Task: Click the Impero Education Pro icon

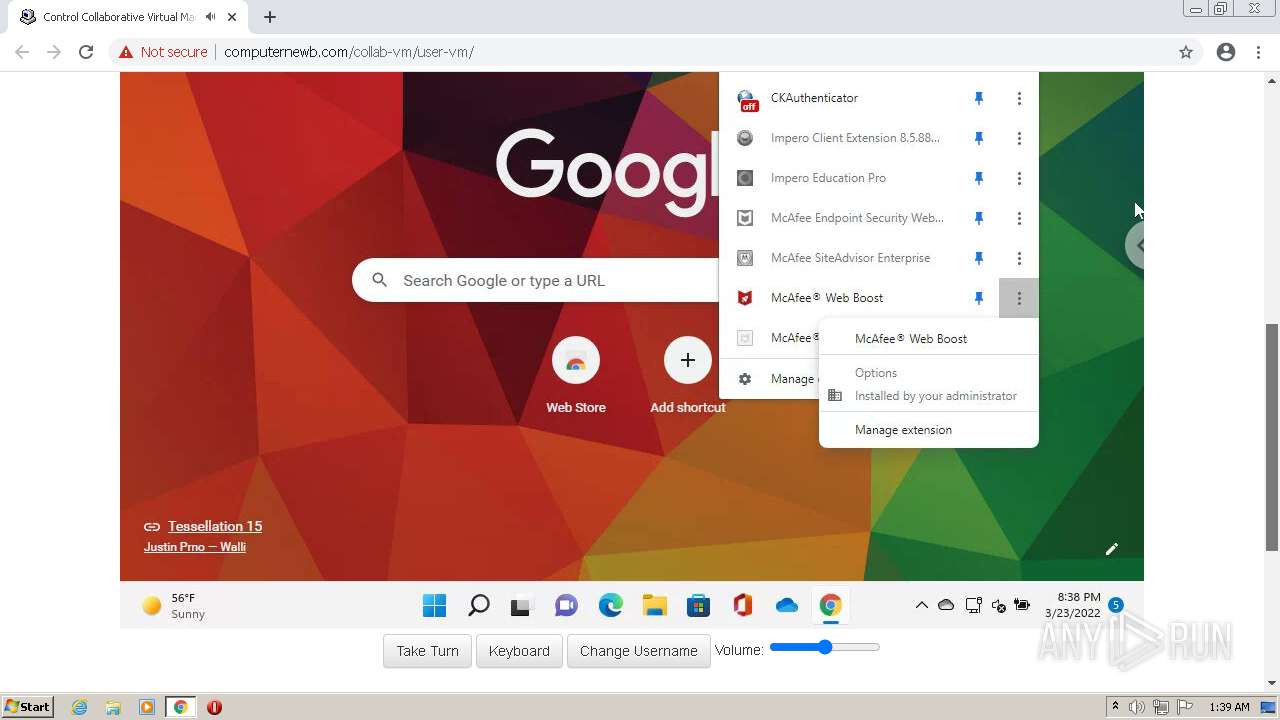Action: tap(745, 178)
